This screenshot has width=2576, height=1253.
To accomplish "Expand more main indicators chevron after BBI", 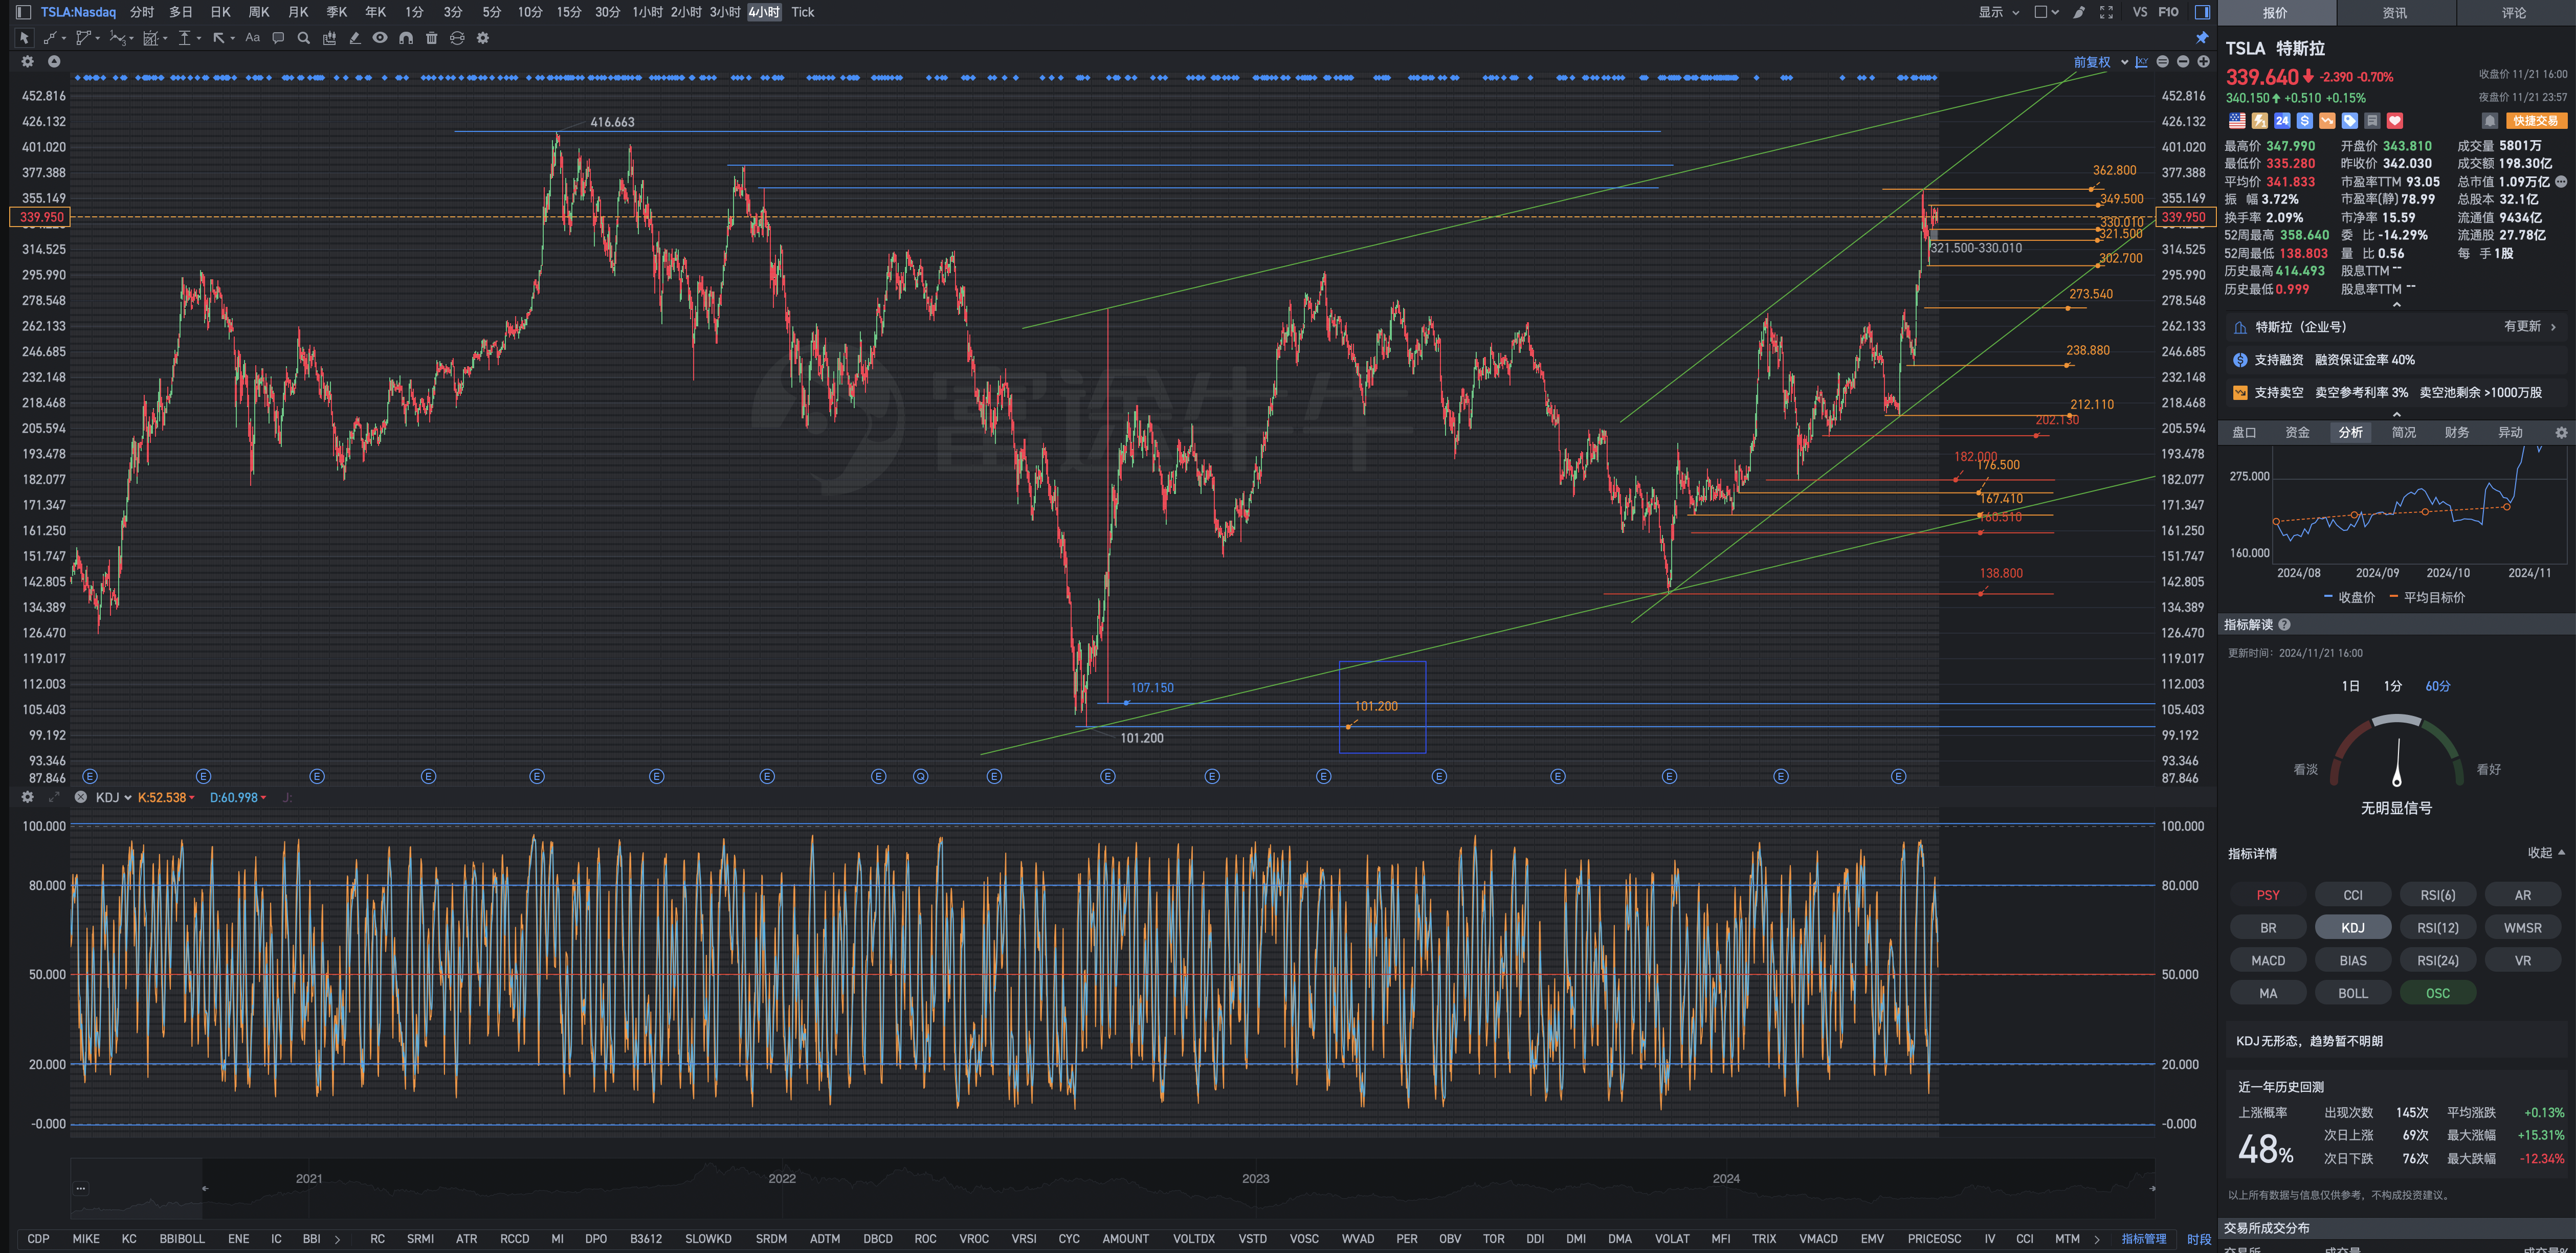I will pyautogui.click(x=337, y=1239).
